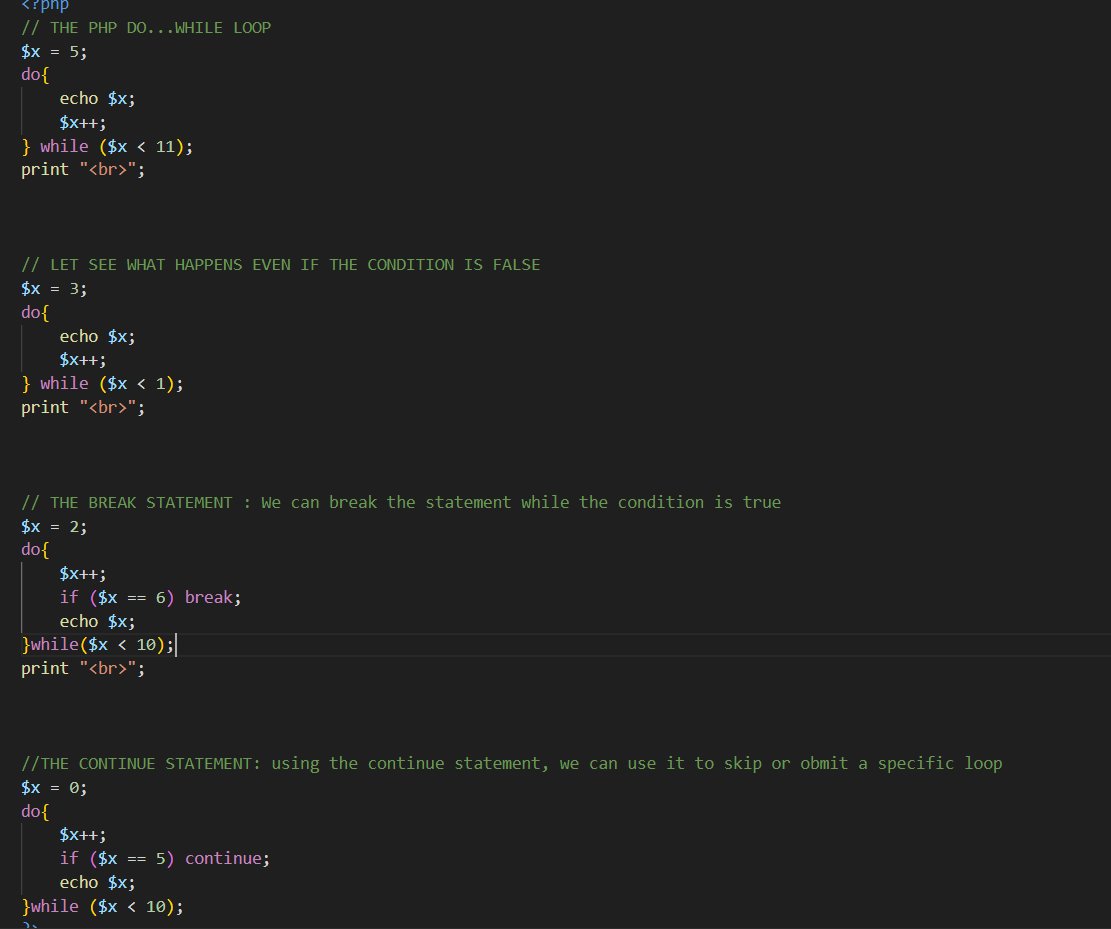Click the first print "<br>"; statement

tap(80, 169)
